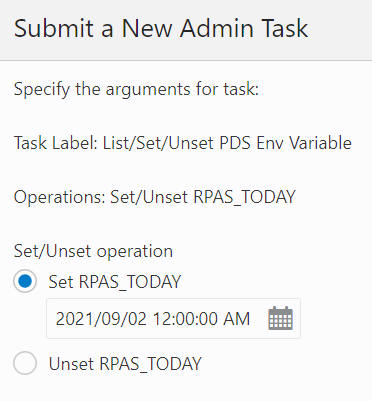Screen dimensions: 372x401
Task: Click the Specify the arguments for task text
Action: (136, 90)
